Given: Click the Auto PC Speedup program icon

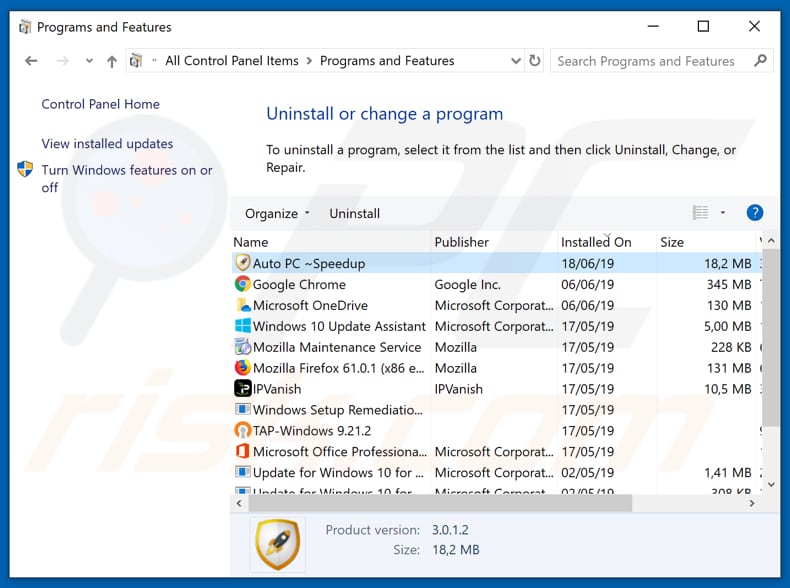Looking at the screenshot, I should click(x=242, y=263).
